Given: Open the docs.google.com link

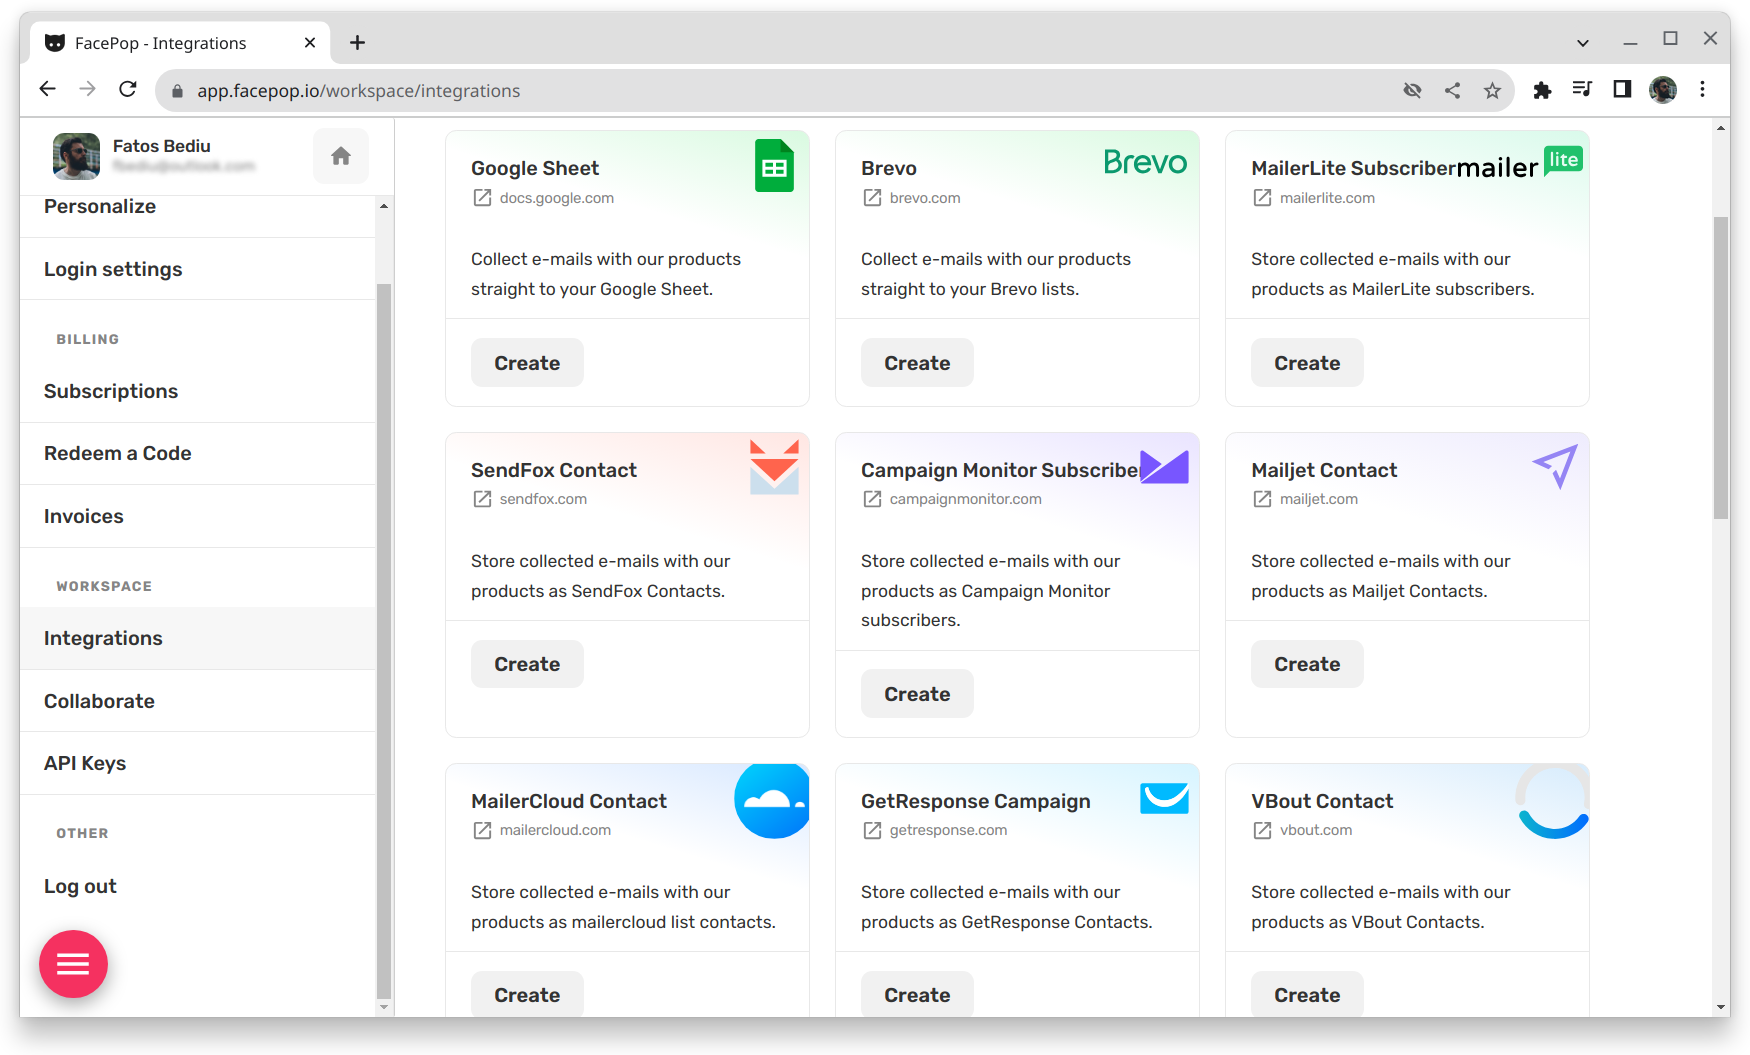Looking at the screenshot, I should 557,198.
